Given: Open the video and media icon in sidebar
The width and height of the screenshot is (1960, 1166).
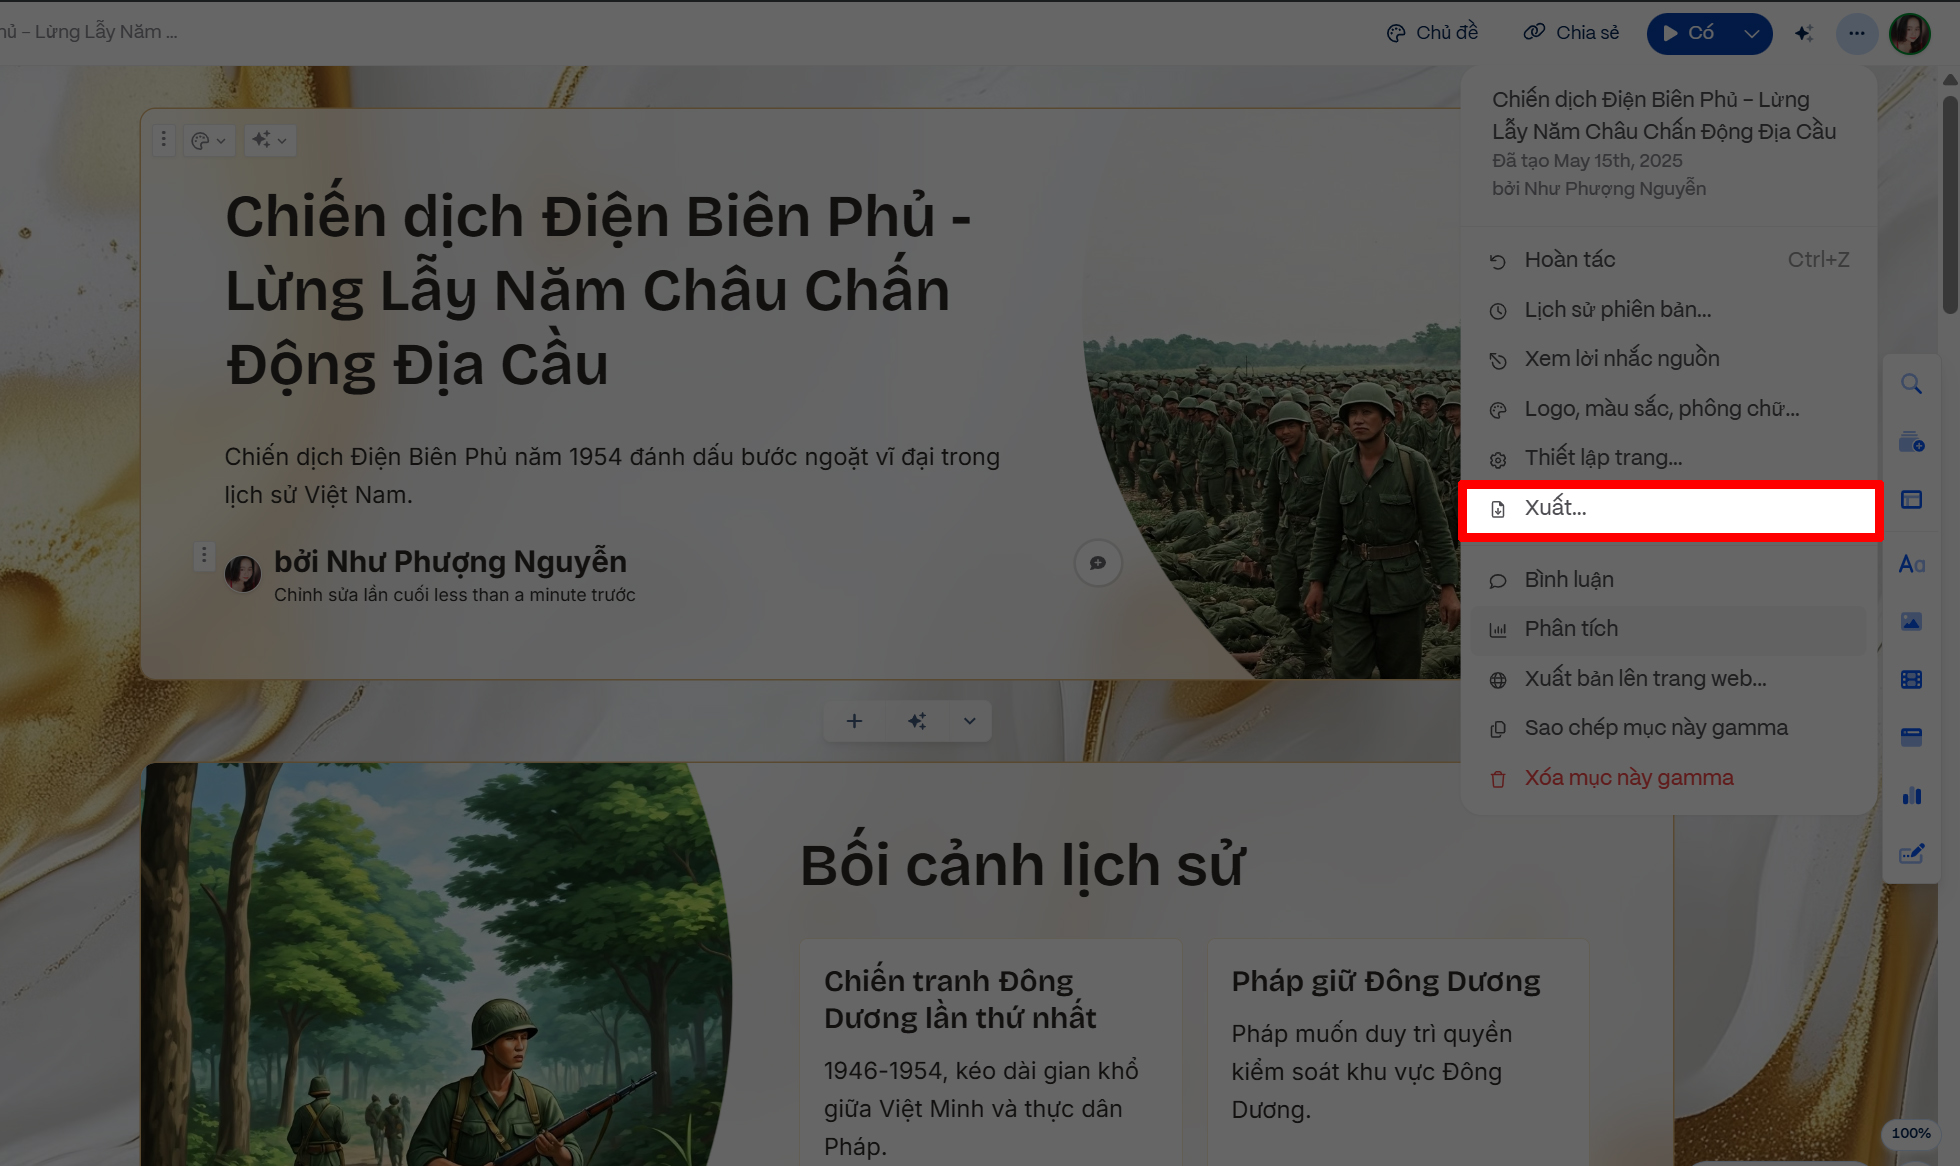Looking at the screenshot, I should click(x=1911, y=680).
